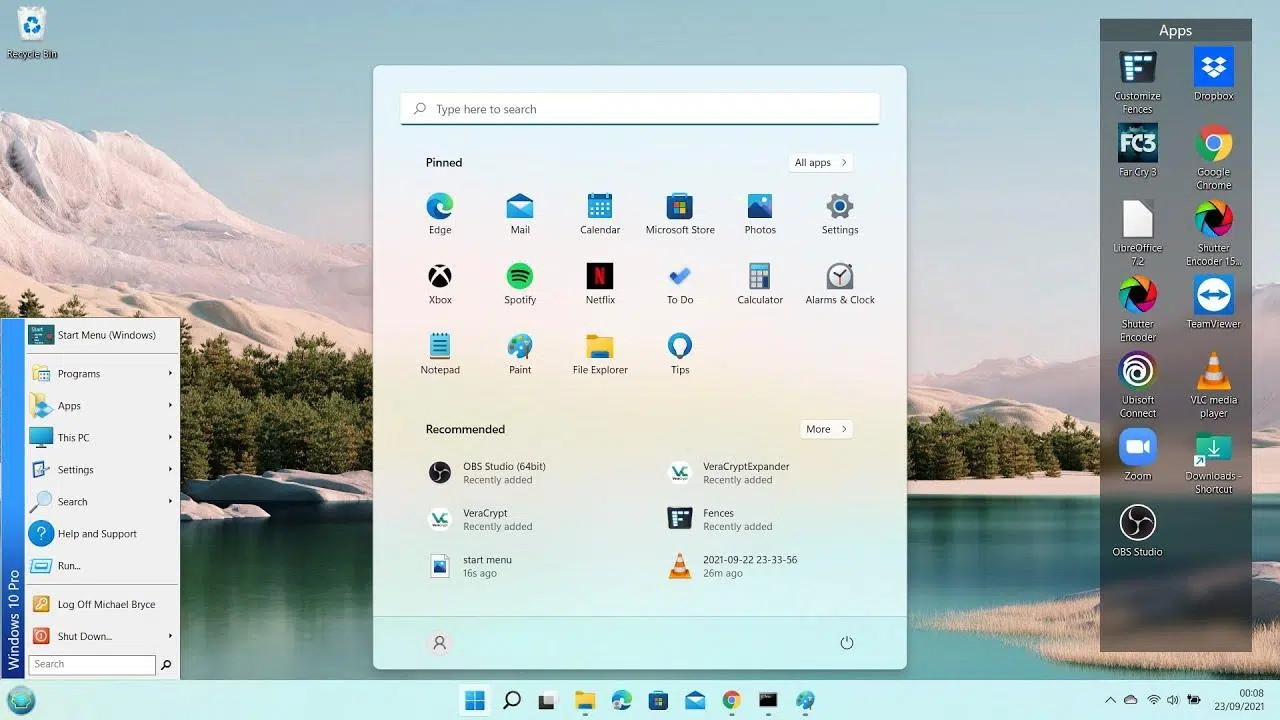Viewport: 1280px width, 720px height.
Task: Open Search from the taskbar magnifier
Action: pos(512,700)
